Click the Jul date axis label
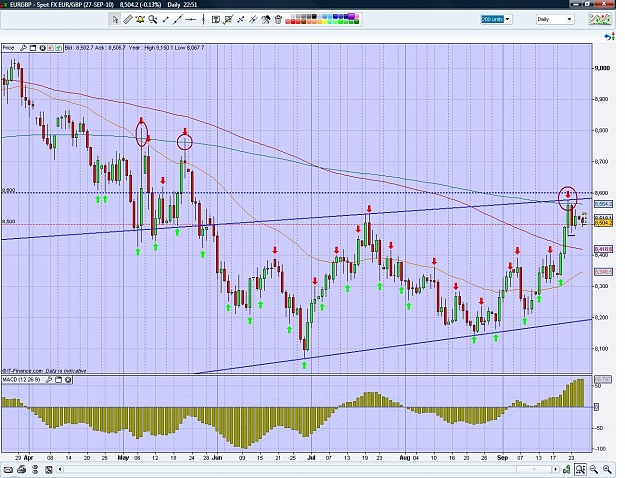This screenshot has width=625, height=478. (x=311, y=458)
